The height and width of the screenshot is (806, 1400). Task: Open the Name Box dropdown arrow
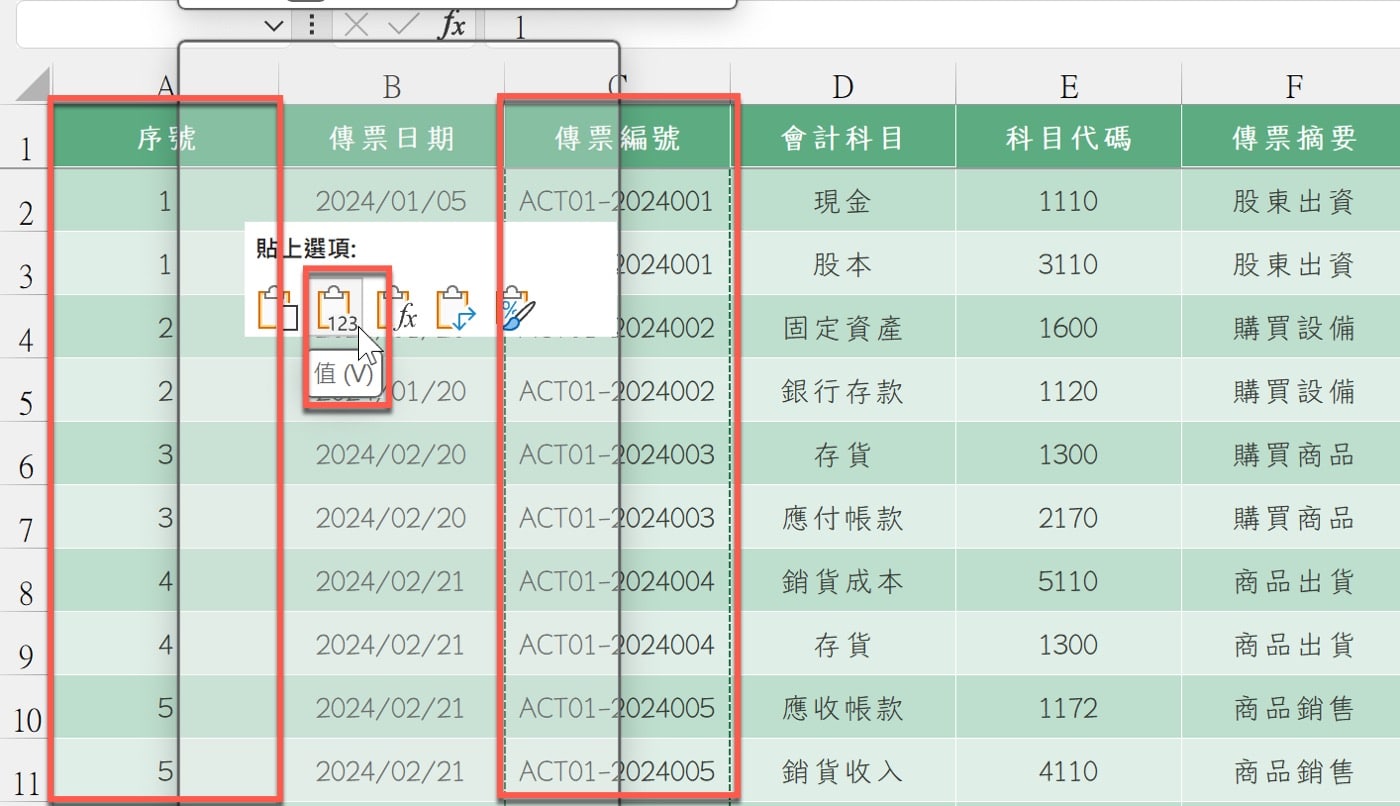275,26
